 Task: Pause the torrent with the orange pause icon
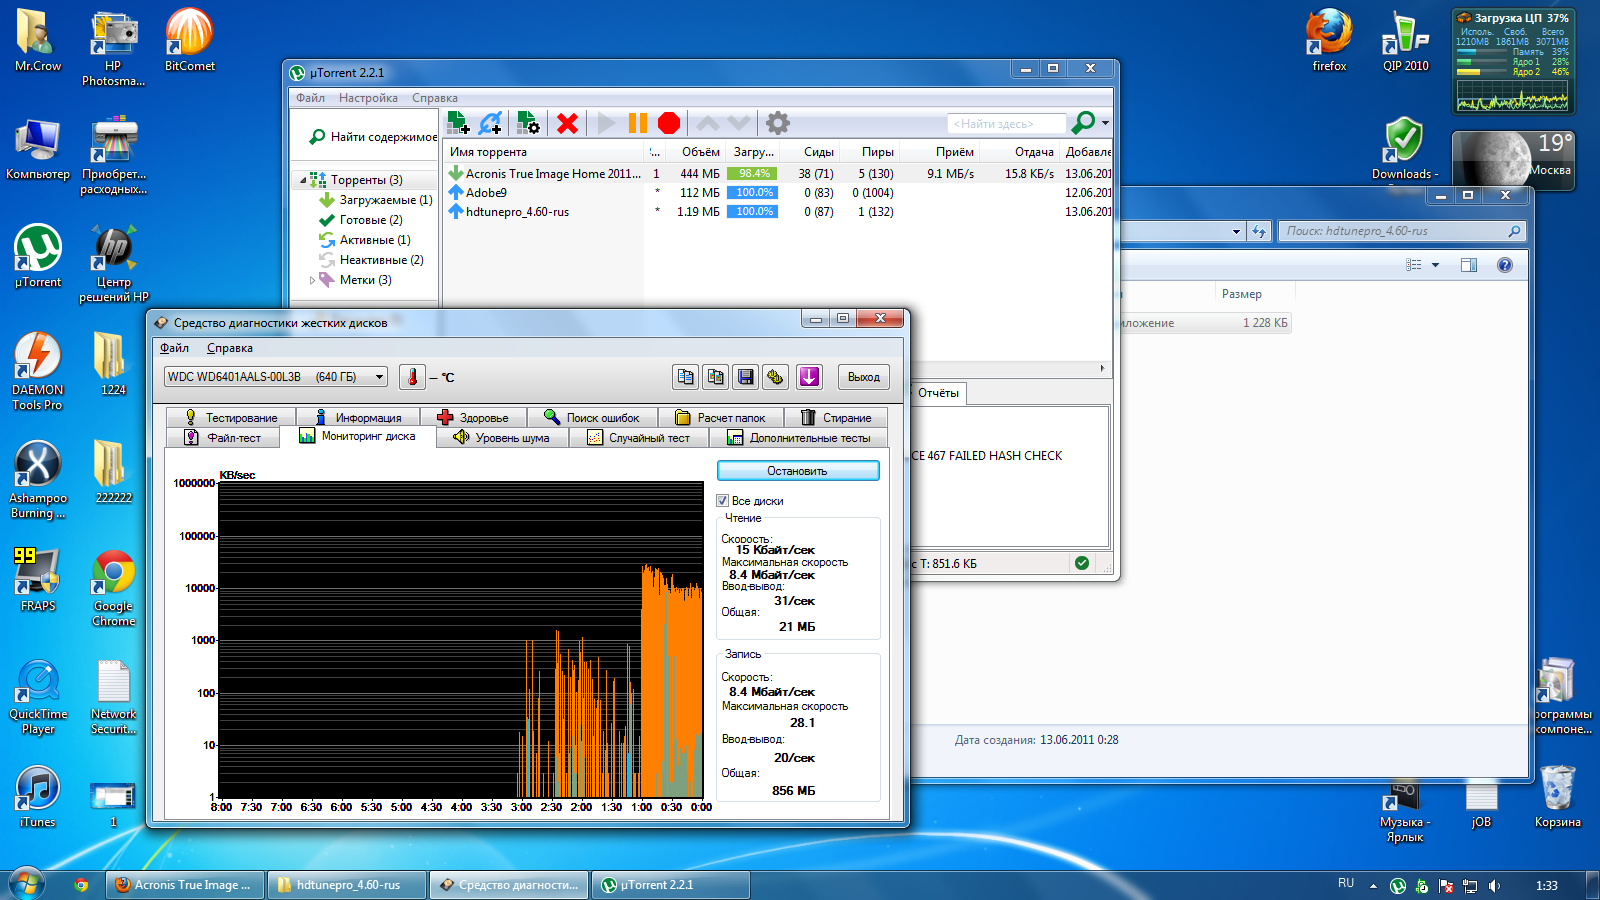coord(637,123)
